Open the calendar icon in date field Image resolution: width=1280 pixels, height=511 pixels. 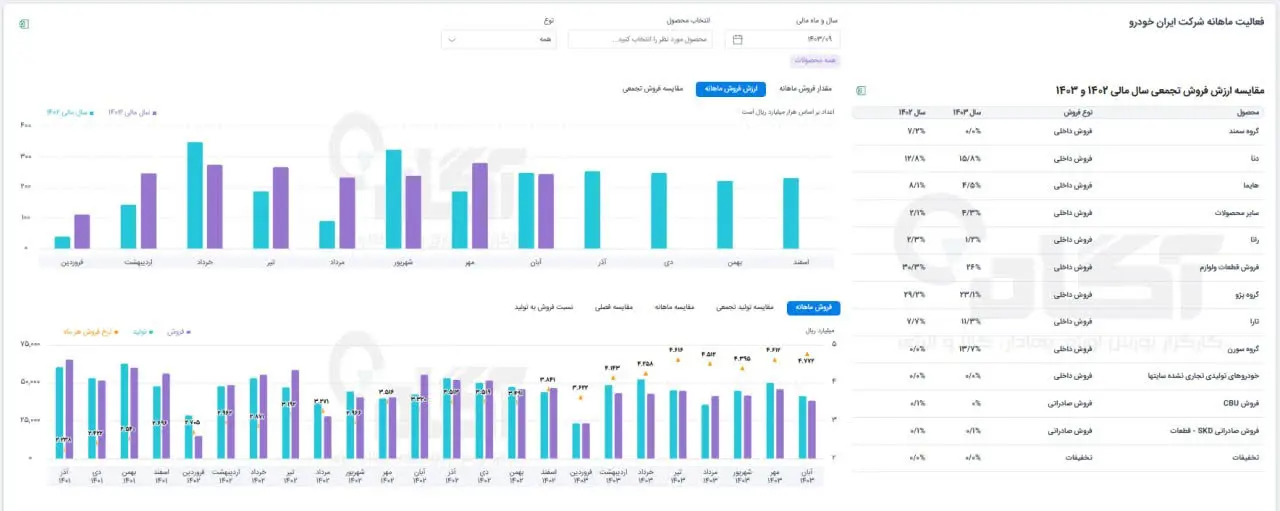tap(738, 39)
